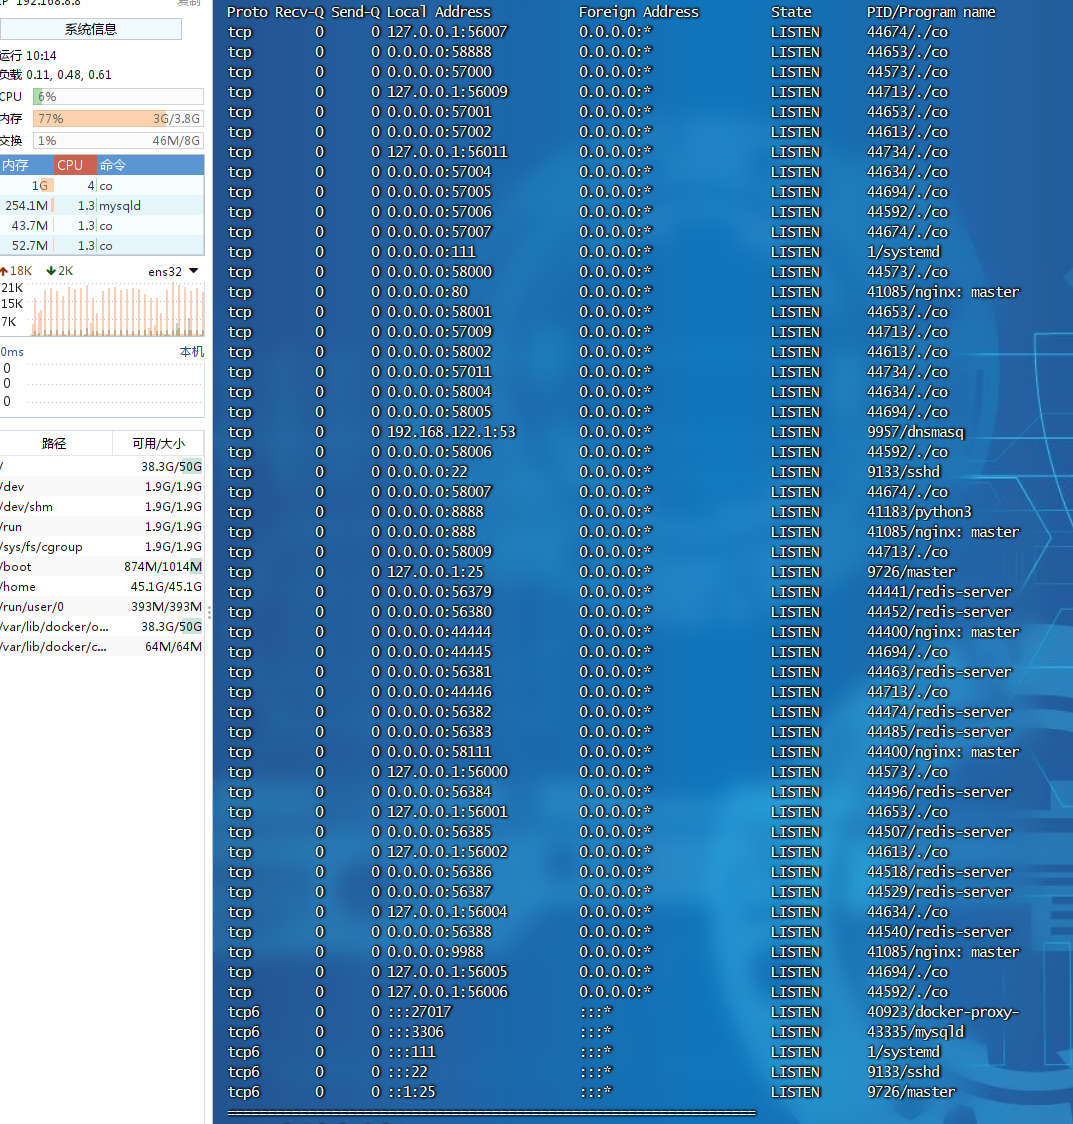
Task: Click the 44507/redis-server program entry
Action: click(x=940, y=832)
